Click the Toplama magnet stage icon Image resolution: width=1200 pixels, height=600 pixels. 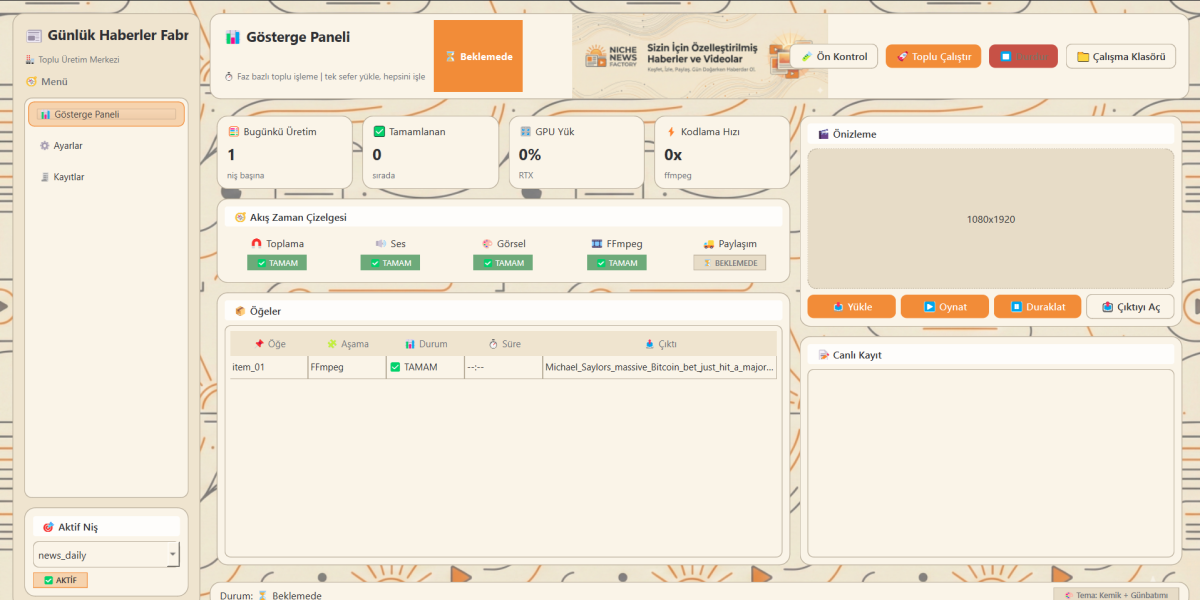[x=256, y=244]
